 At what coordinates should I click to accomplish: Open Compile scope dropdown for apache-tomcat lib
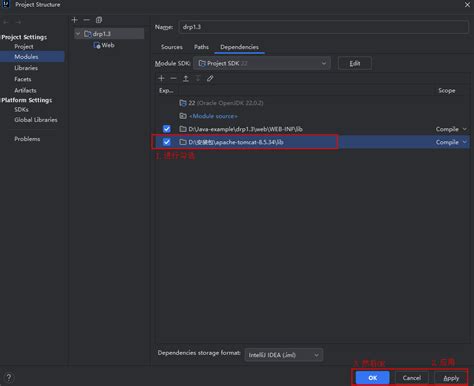tap(451, 142)
